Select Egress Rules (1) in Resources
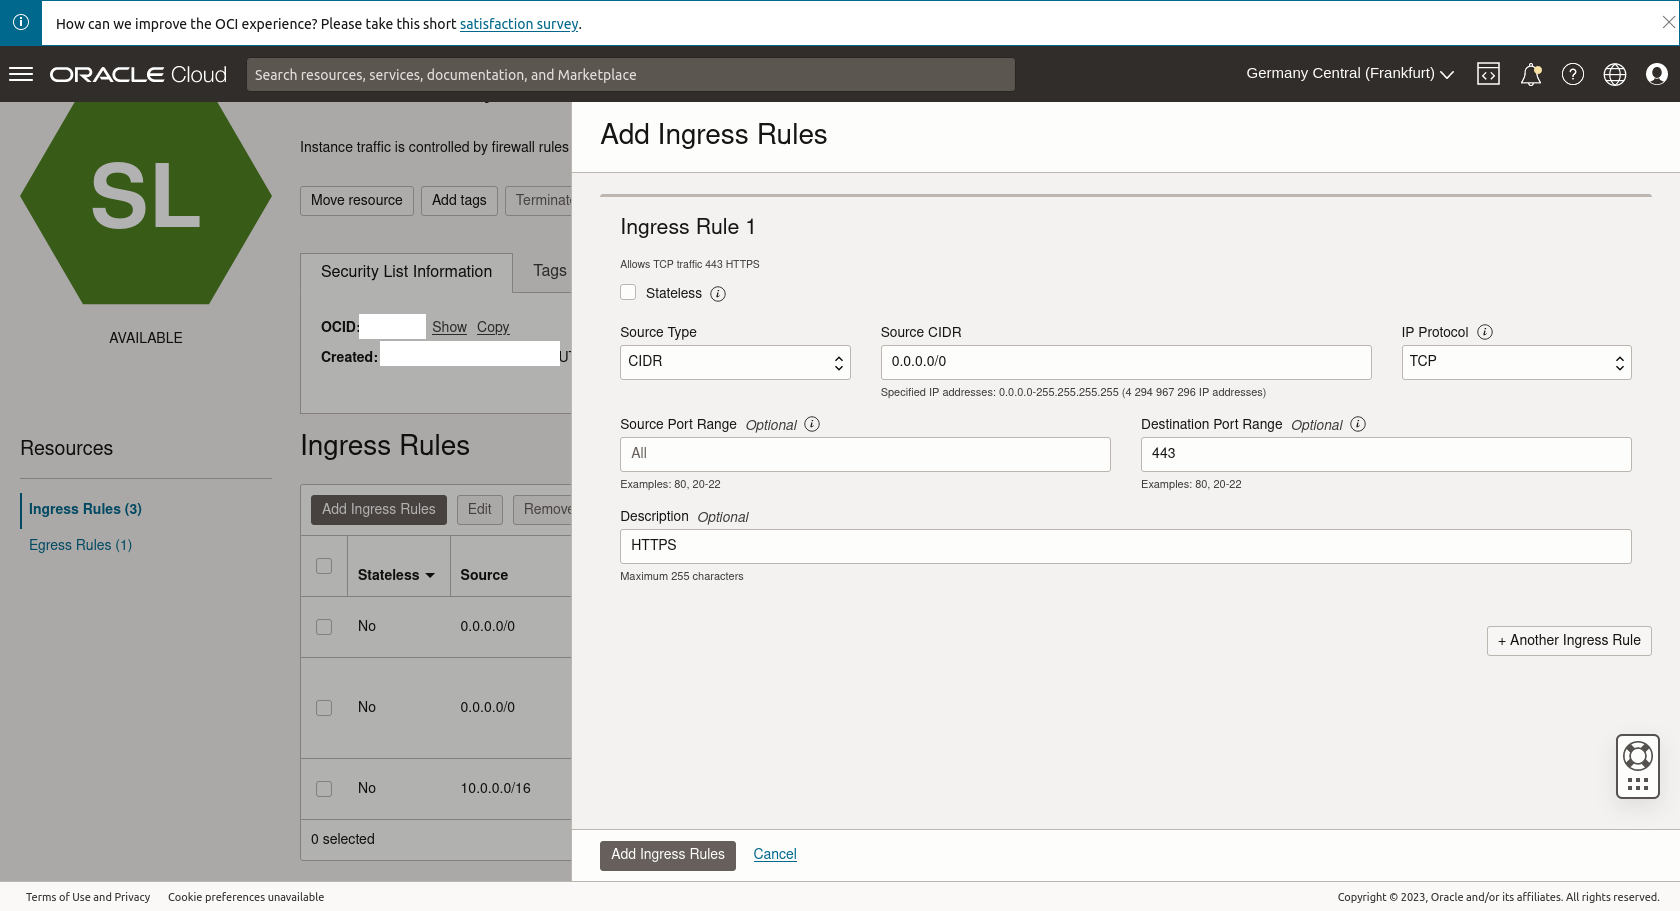Viewport: 1680px width, 911px height. pyautogui.click(x=80, y=545)
